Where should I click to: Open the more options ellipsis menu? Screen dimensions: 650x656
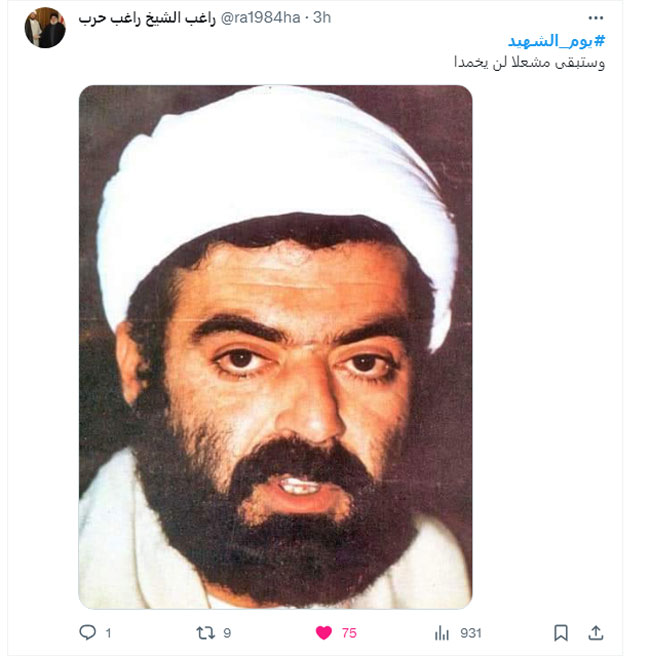pyautogui.click(x=596, y=18)
